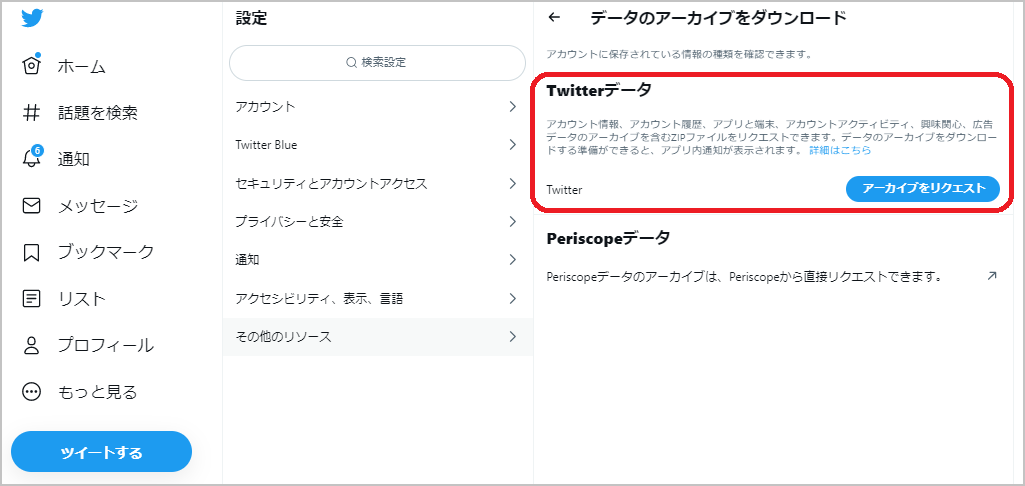This screenshot has height=486, width=1025.
Task: Open the 通知 bell icon
Action: (x=31, y=158)
